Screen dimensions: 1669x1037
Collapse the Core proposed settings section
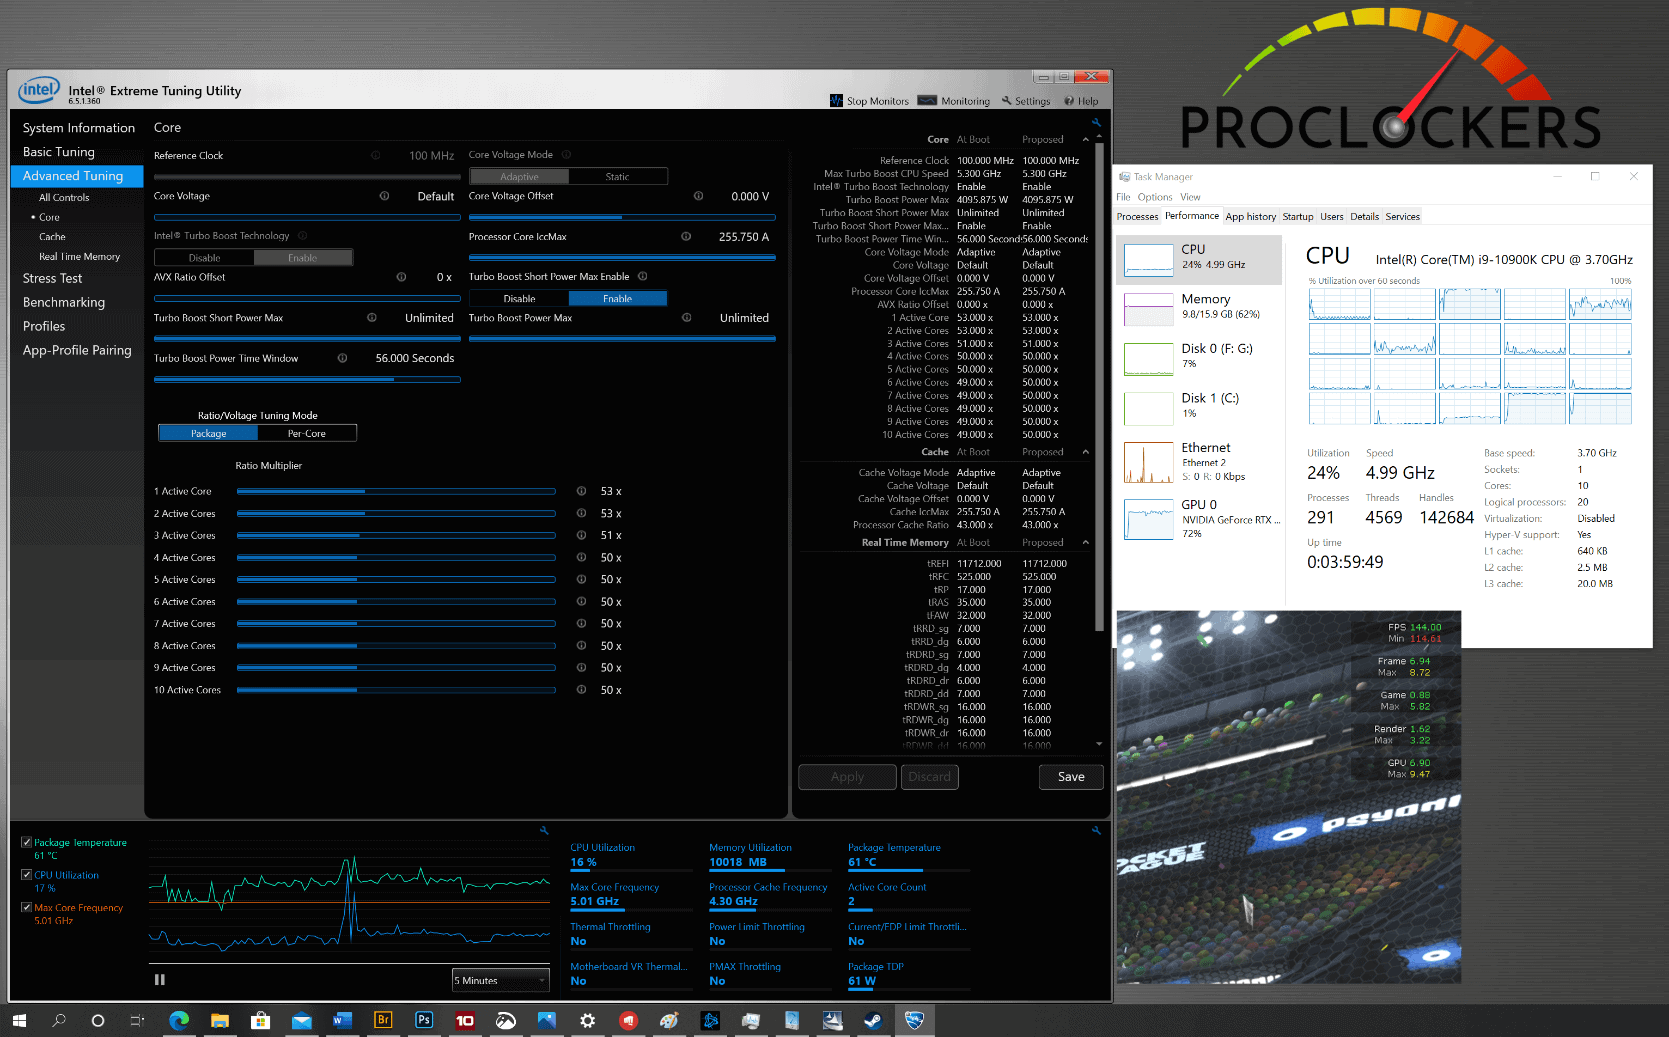pos(1086,140)
